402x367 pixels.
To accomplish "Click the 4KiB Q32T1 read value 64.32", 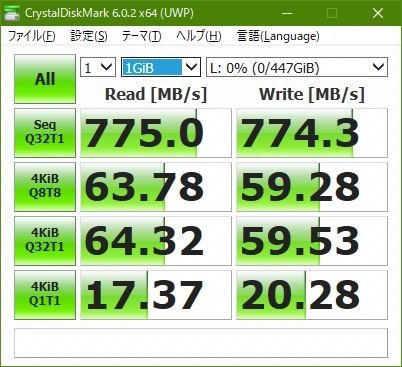I will pyautogui.click(x=156, y=241).
